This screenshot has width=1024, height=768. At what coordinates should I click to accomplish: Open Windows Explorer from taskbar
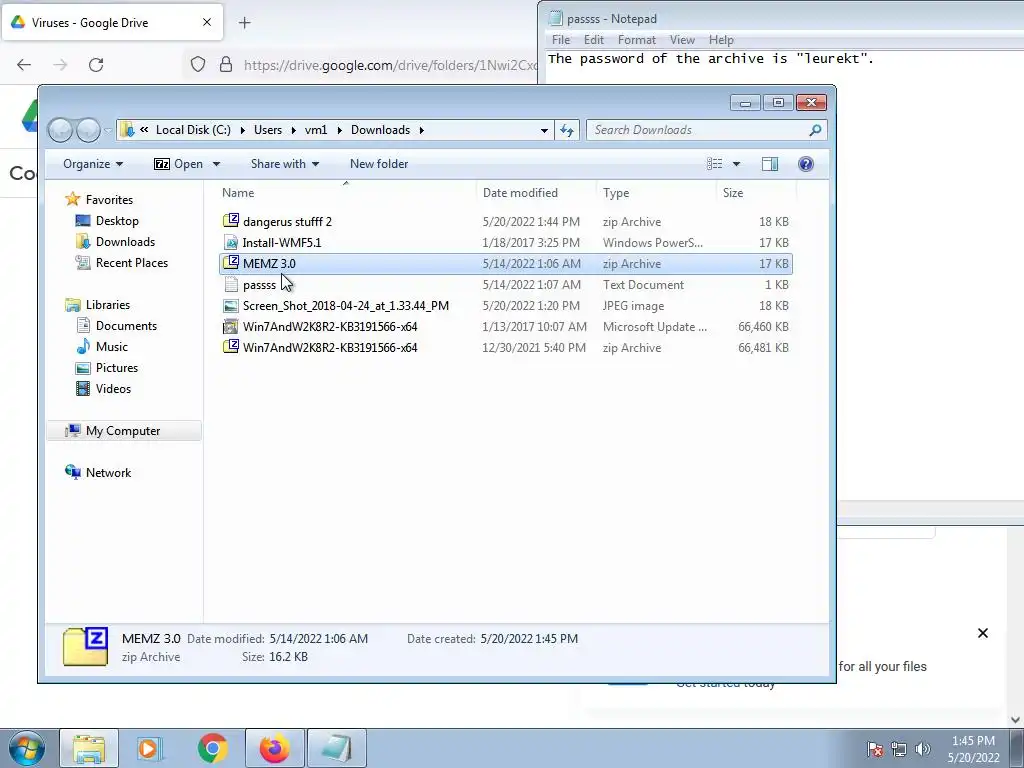[x=89, y=748]
